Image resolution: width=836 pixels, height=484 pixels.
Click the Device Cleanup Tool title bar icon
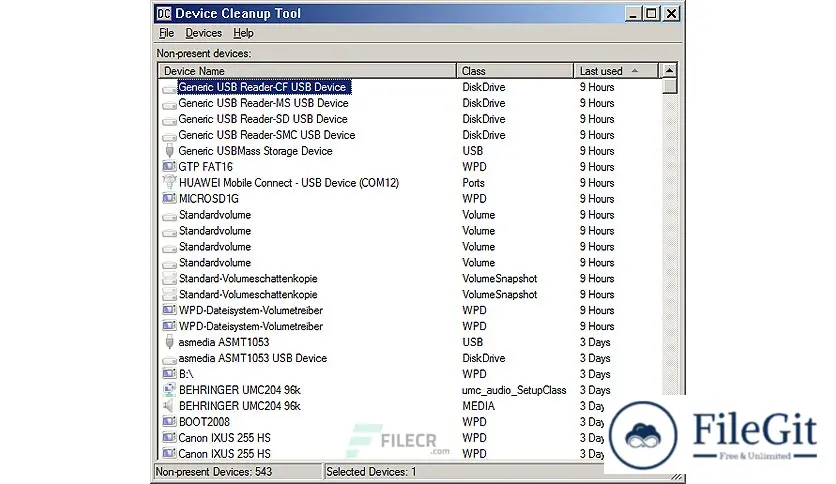164,13
